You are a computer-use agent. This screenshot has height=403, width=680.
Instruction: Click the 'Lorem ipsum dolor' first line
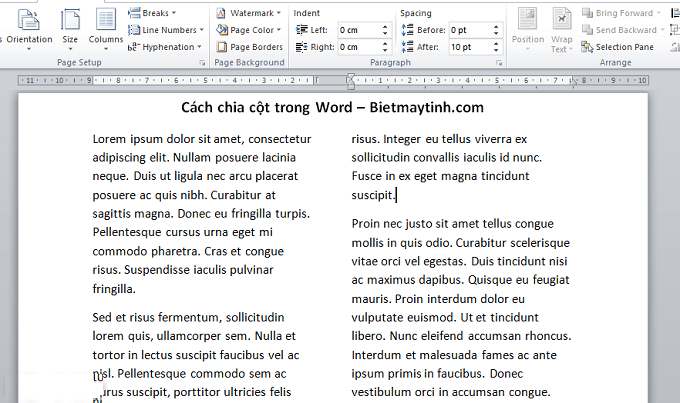(x=202, y=139)
